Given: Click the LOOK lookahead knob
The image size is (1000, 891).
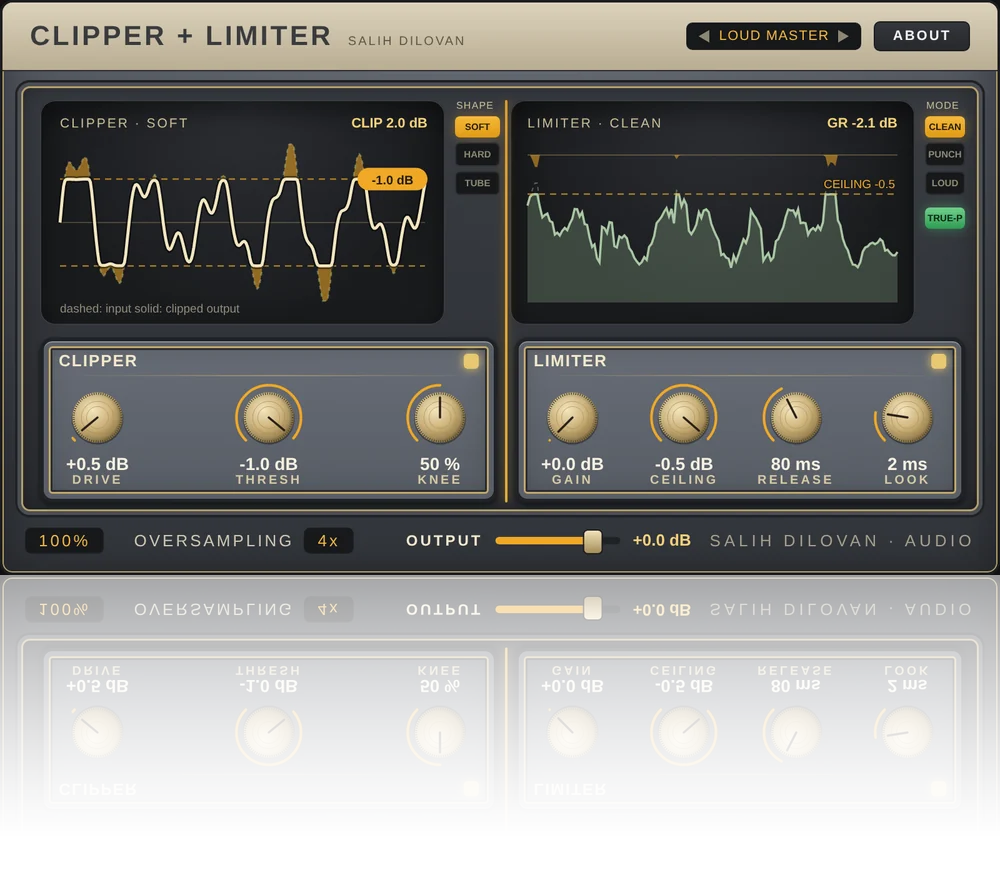Looking at the screenshot, I should point(906,417).
